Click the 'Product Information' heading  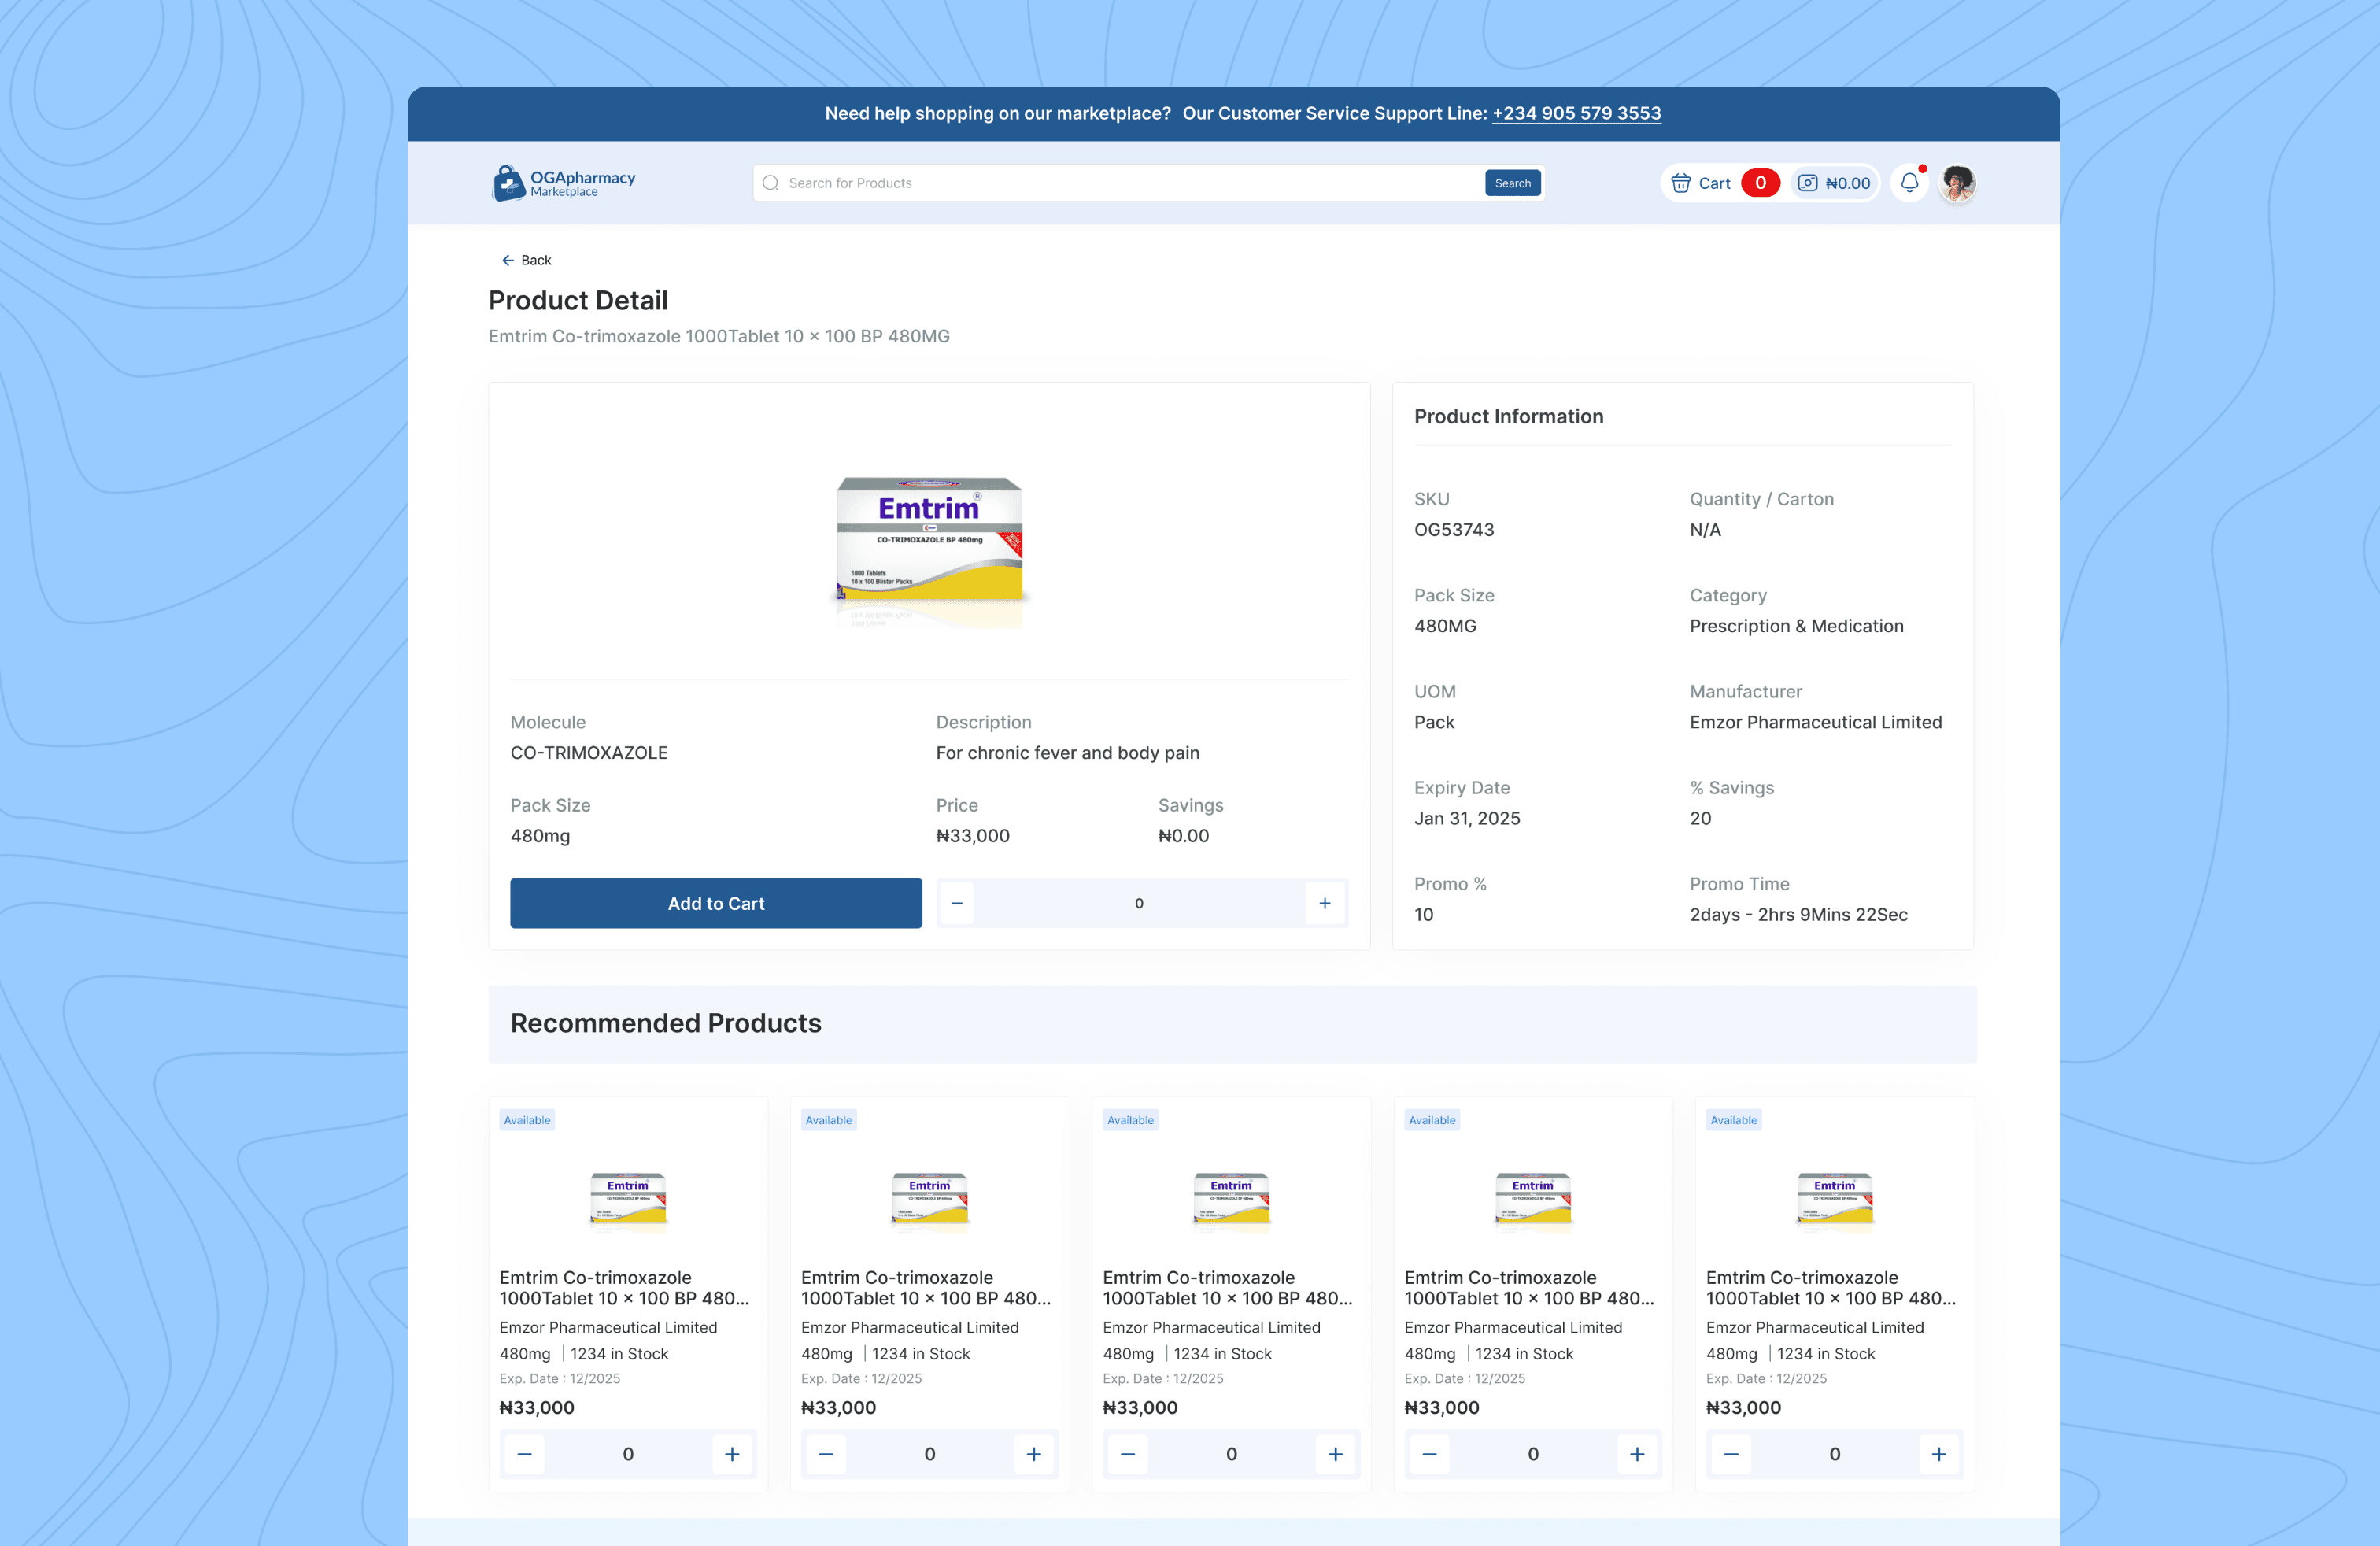[x=1509, y=416]
